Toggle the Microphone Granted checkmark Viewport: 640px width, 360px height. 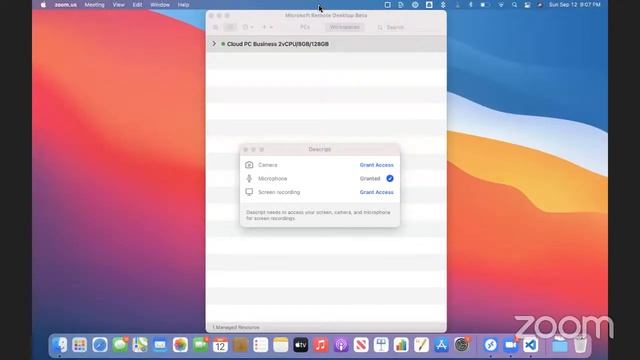pyautogui.click(x=390, y=178)
